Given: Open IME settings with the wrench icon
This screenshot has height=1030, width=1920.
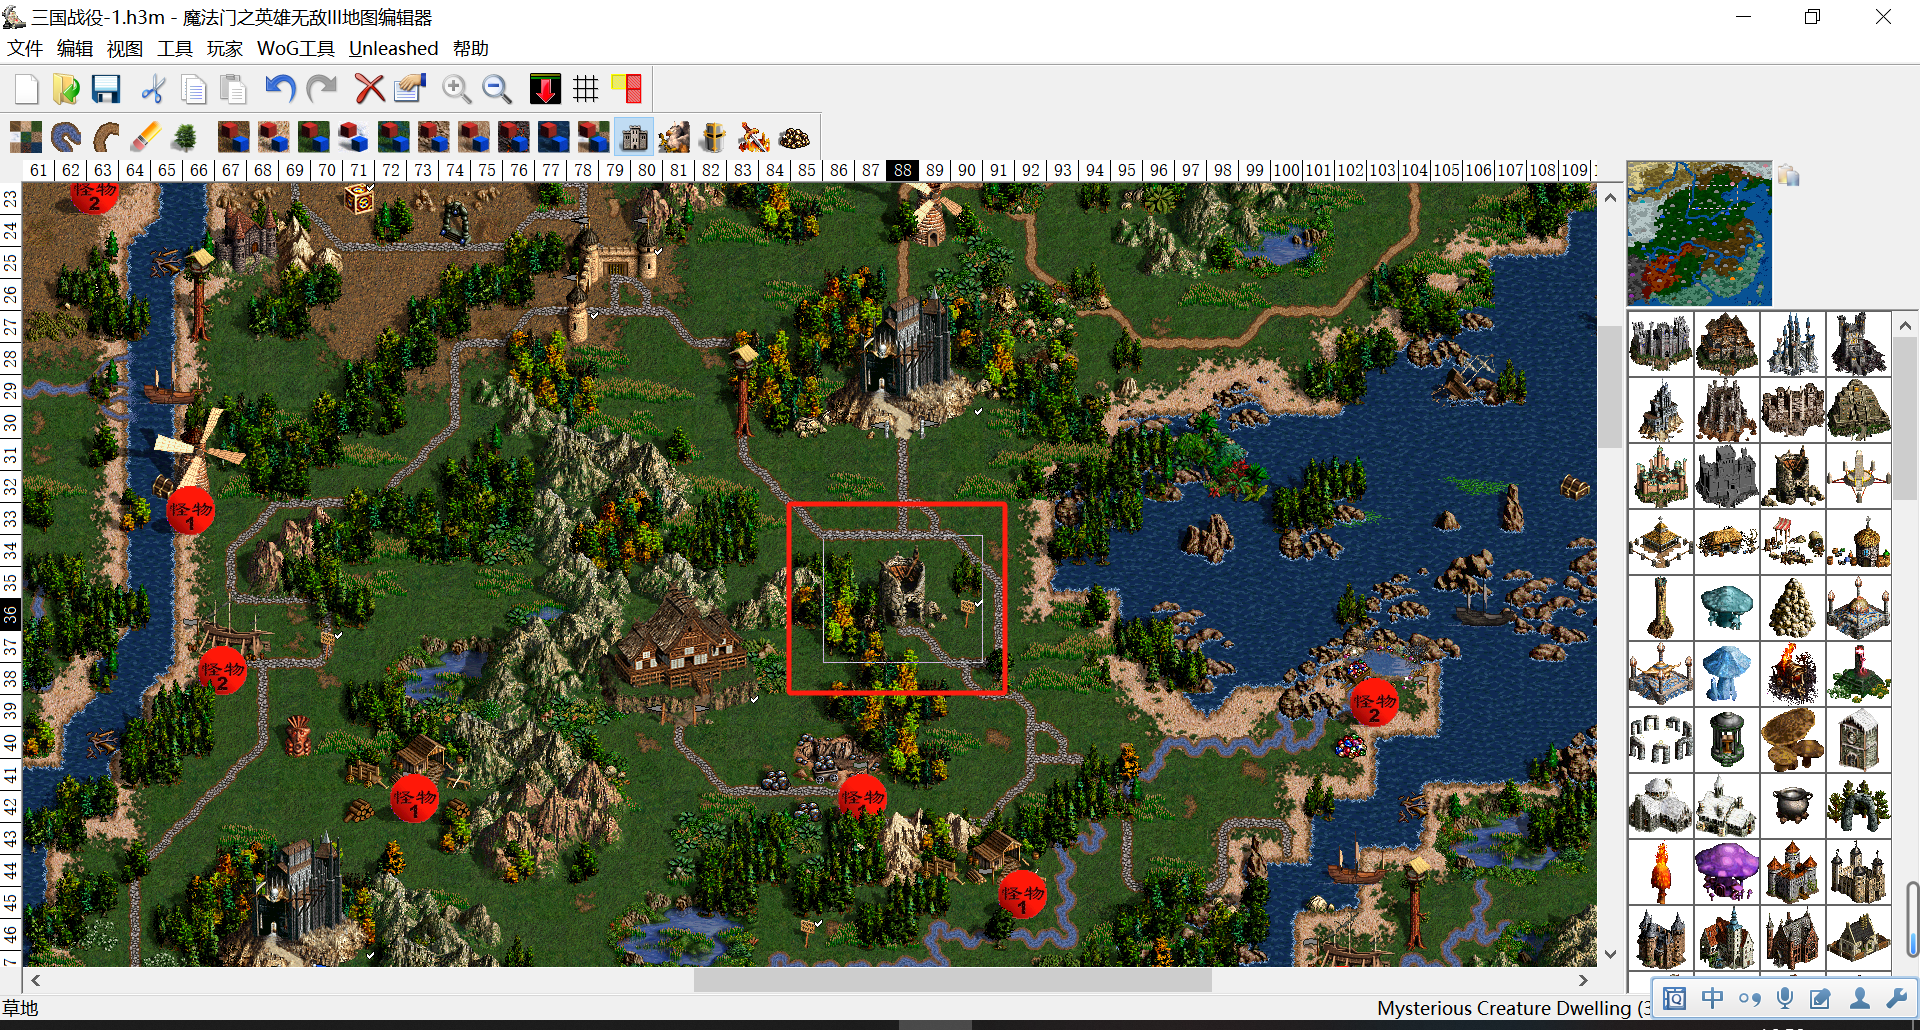Looking at the screenshot, I should pos(1896,998).
